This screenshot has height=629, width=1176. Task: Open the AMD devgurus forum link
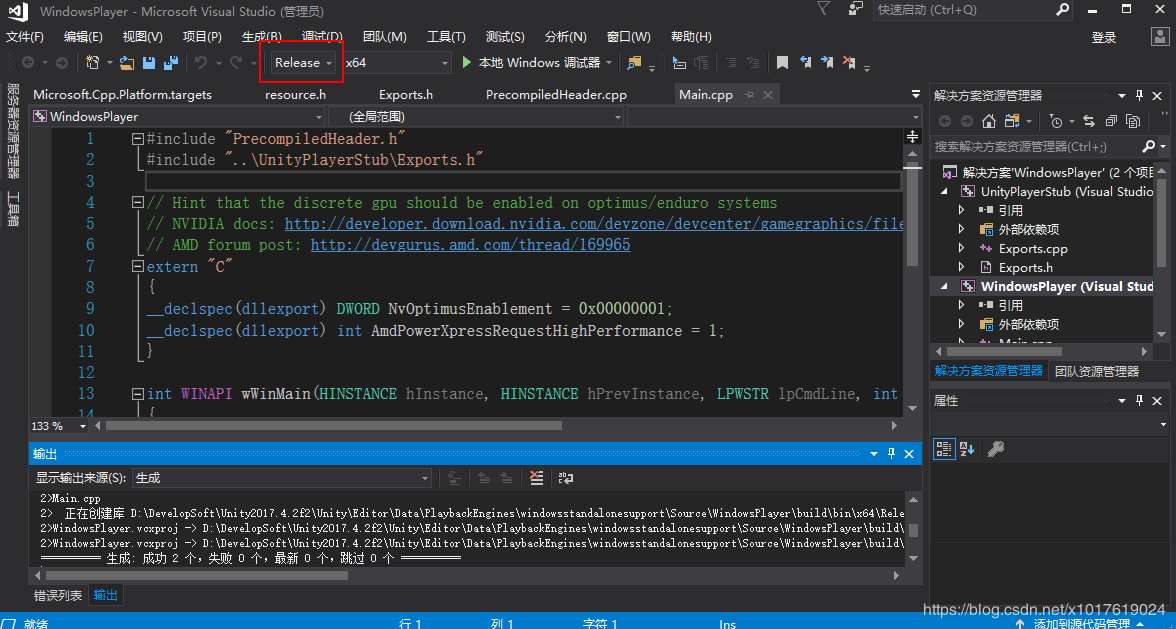(470, 245)
